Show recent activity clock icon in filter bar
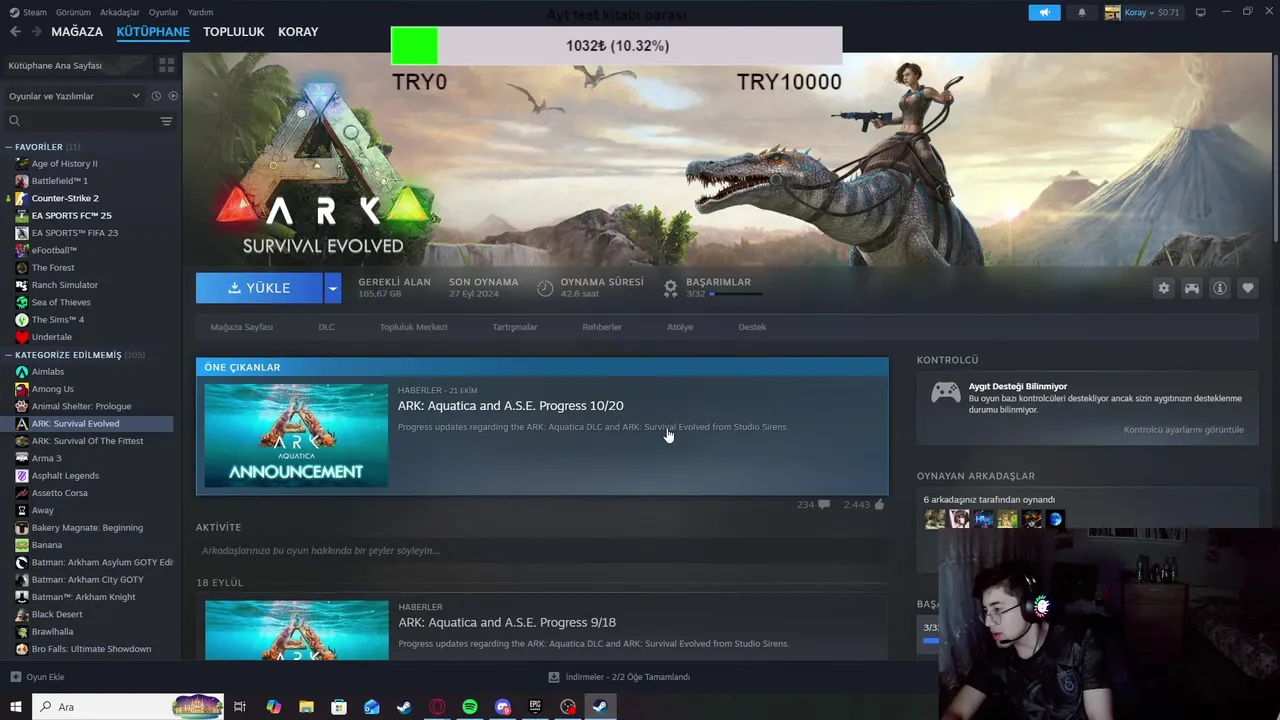This screenshot has height=720, width=1280. pos(156,96)
